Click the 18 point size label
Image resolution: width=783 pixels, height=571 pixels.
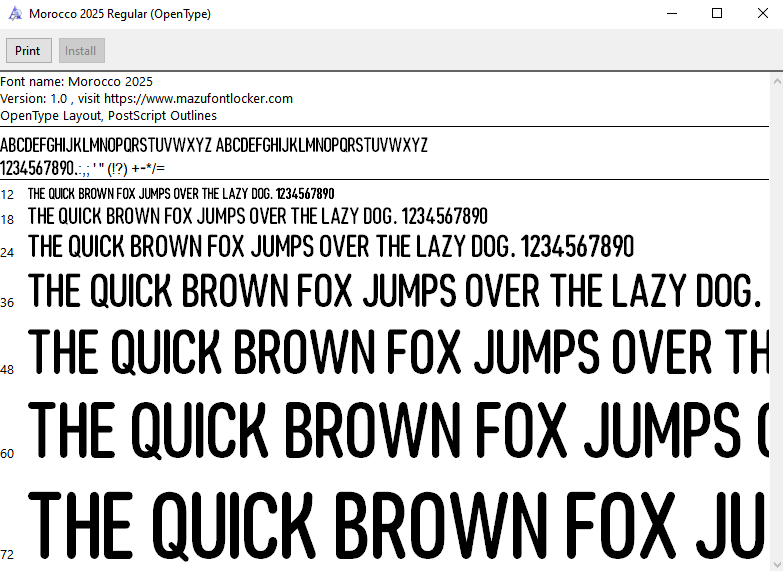(x=7, y=219)
